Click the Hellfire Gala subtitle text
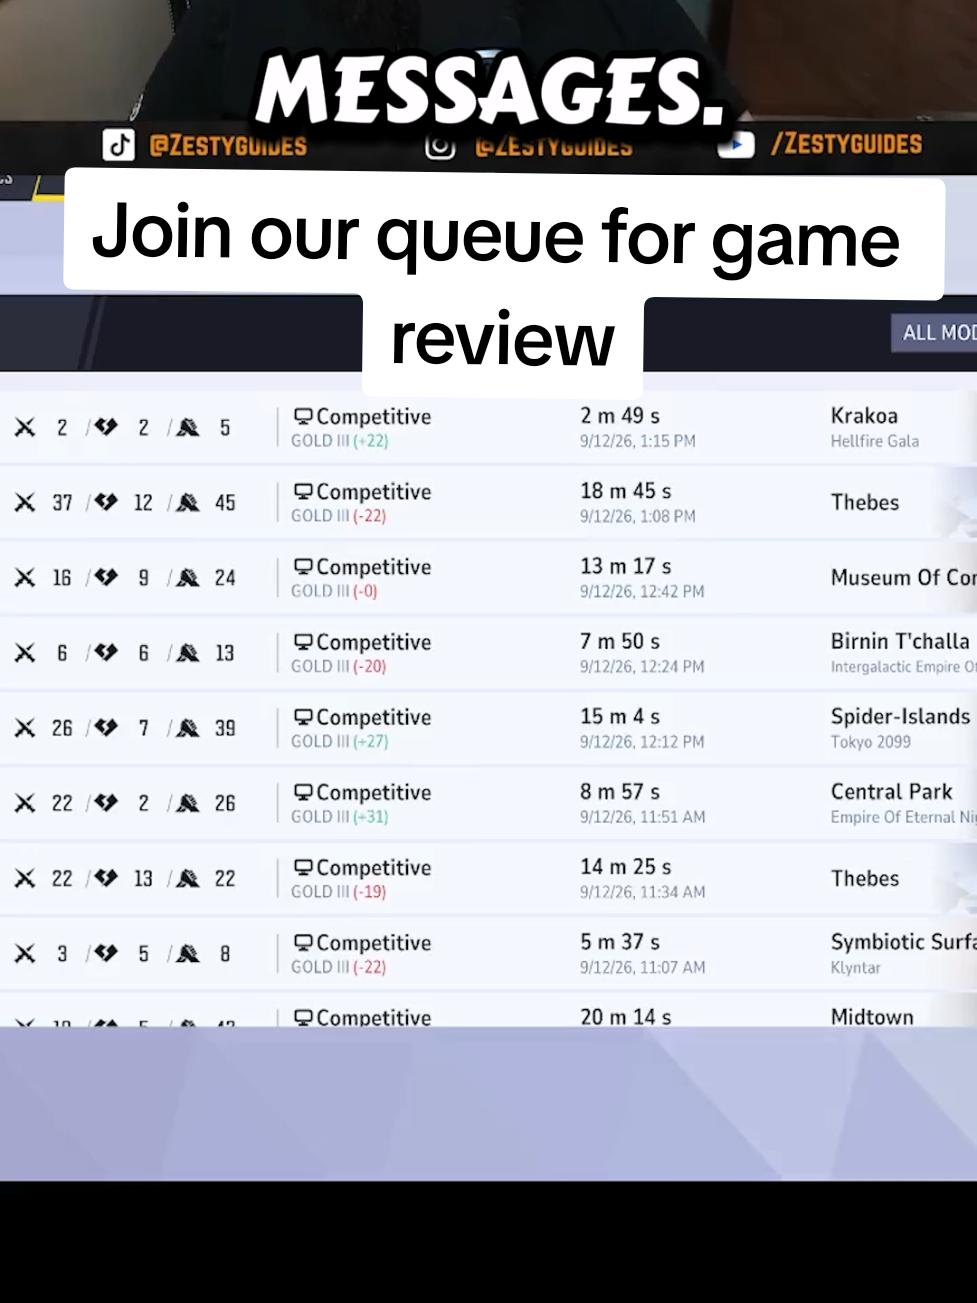 (x=874, y=441)
